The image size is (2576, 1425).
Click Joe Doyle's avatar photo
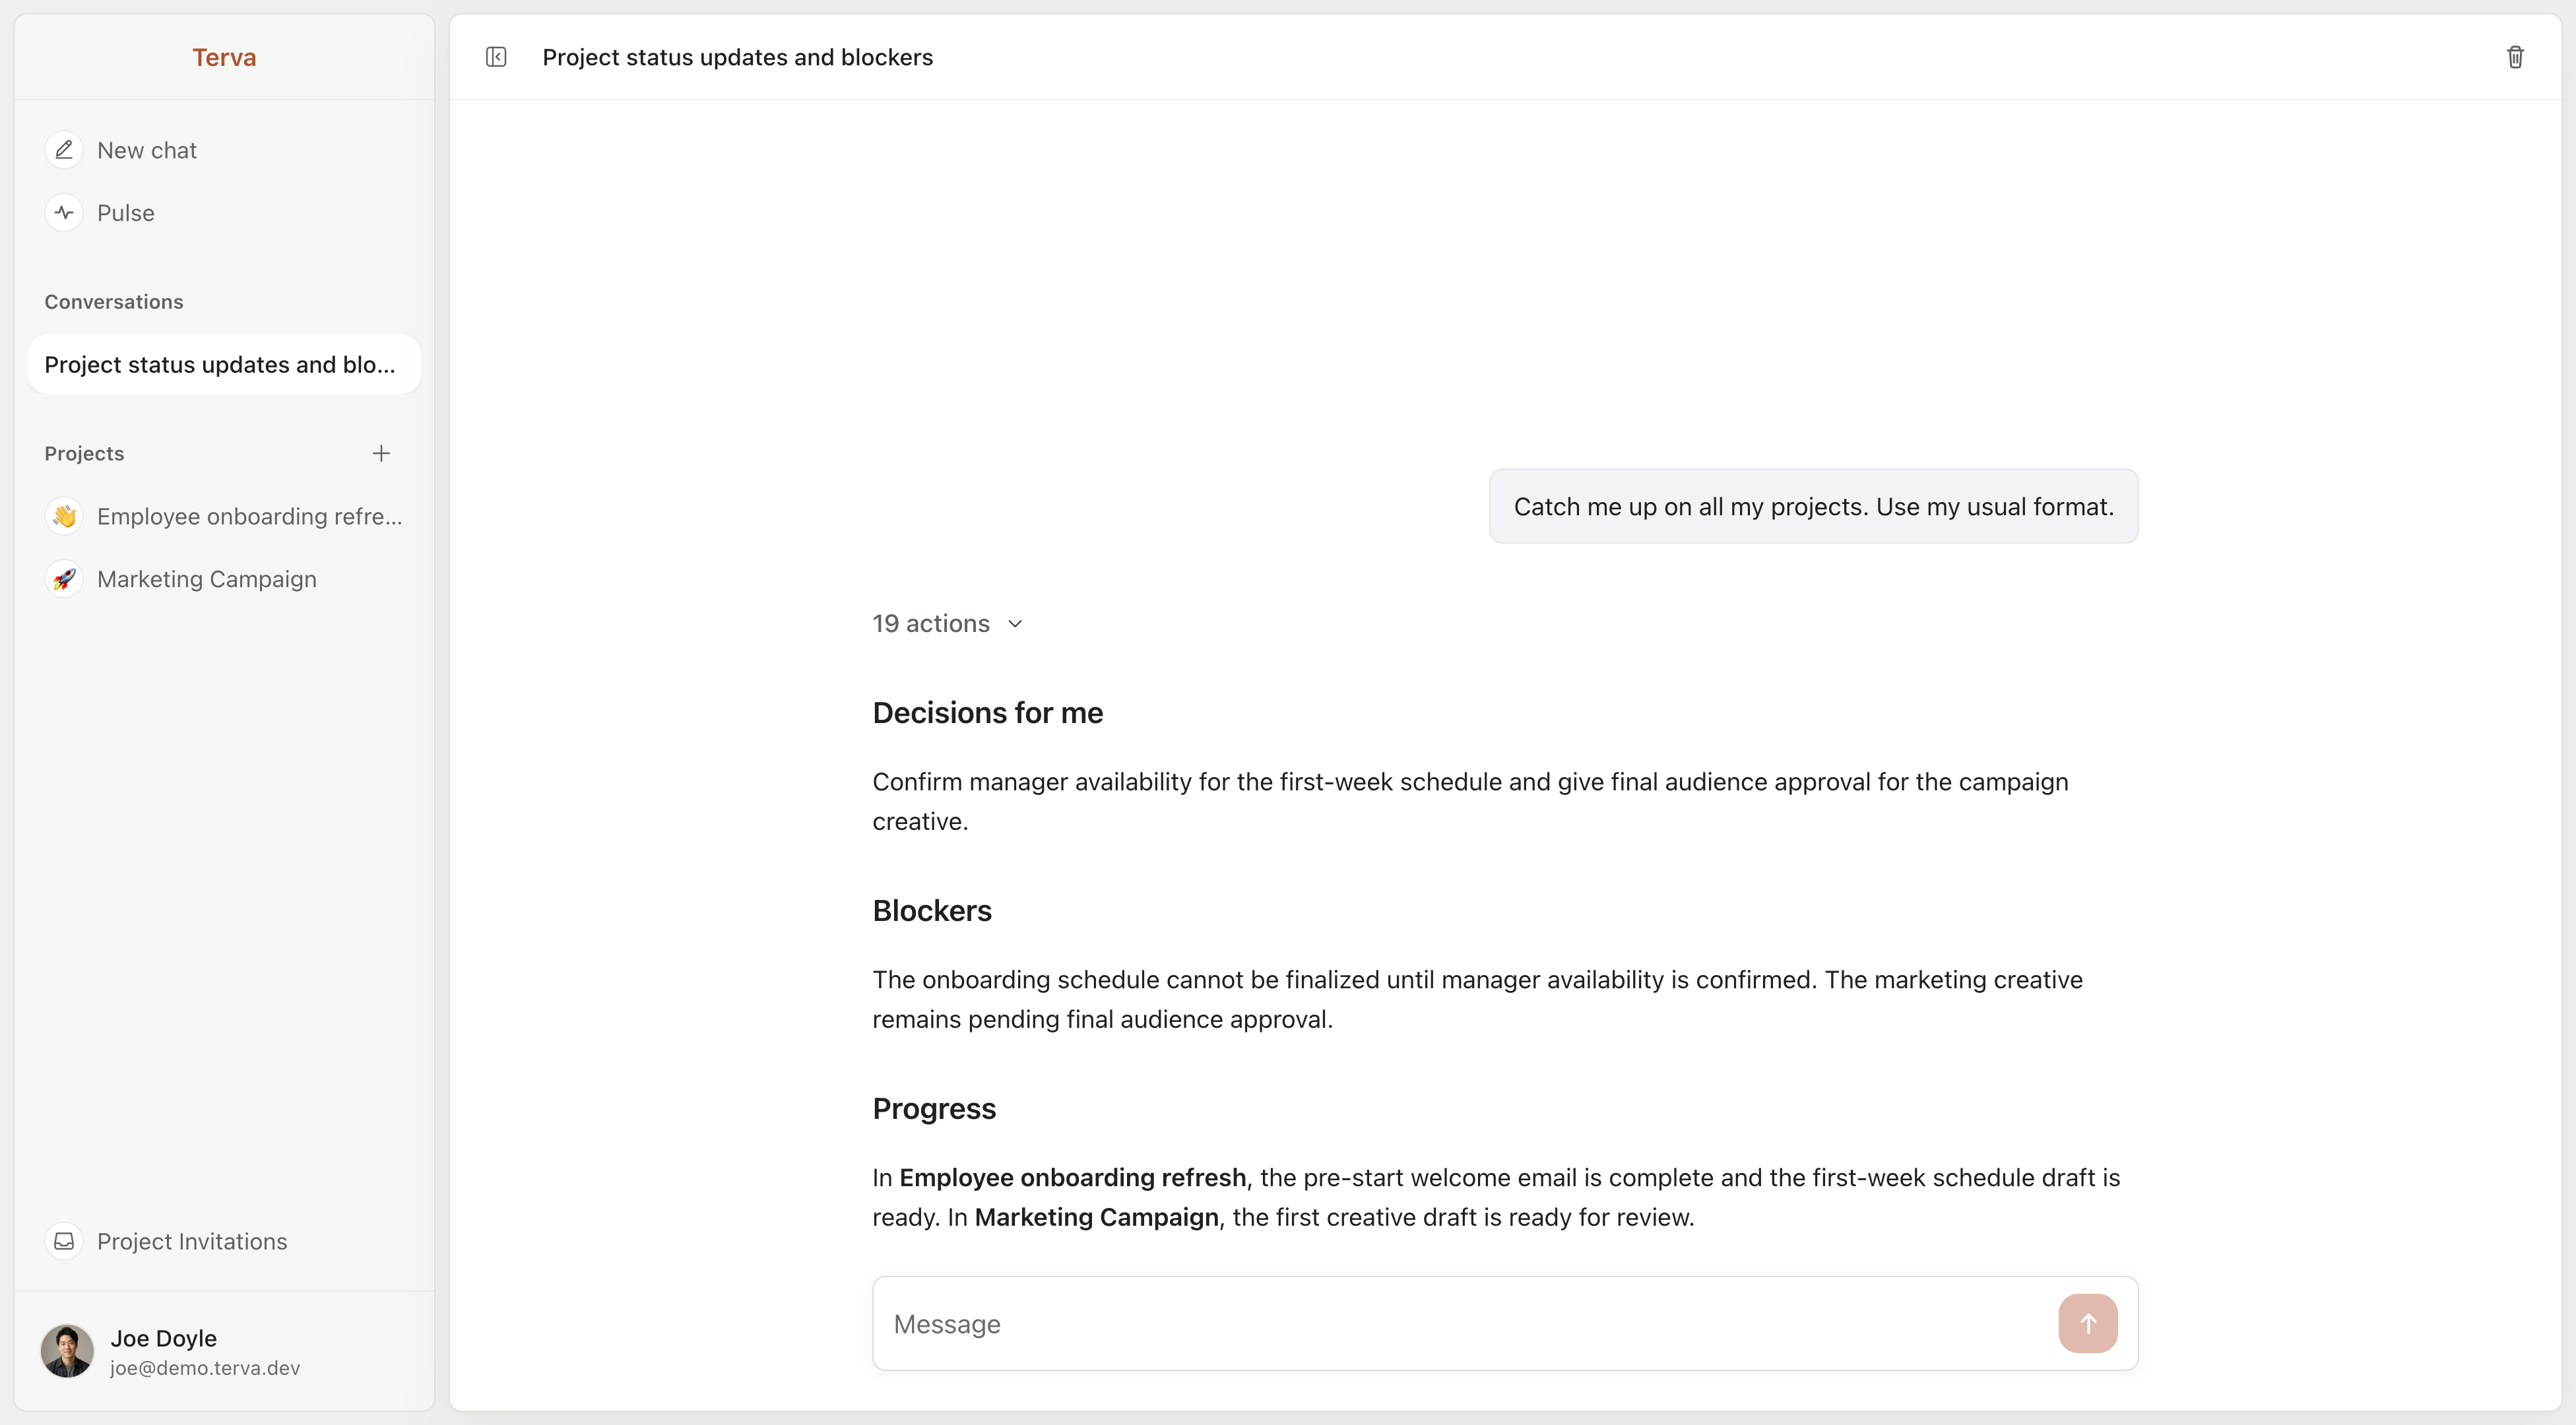(67, 1351)
